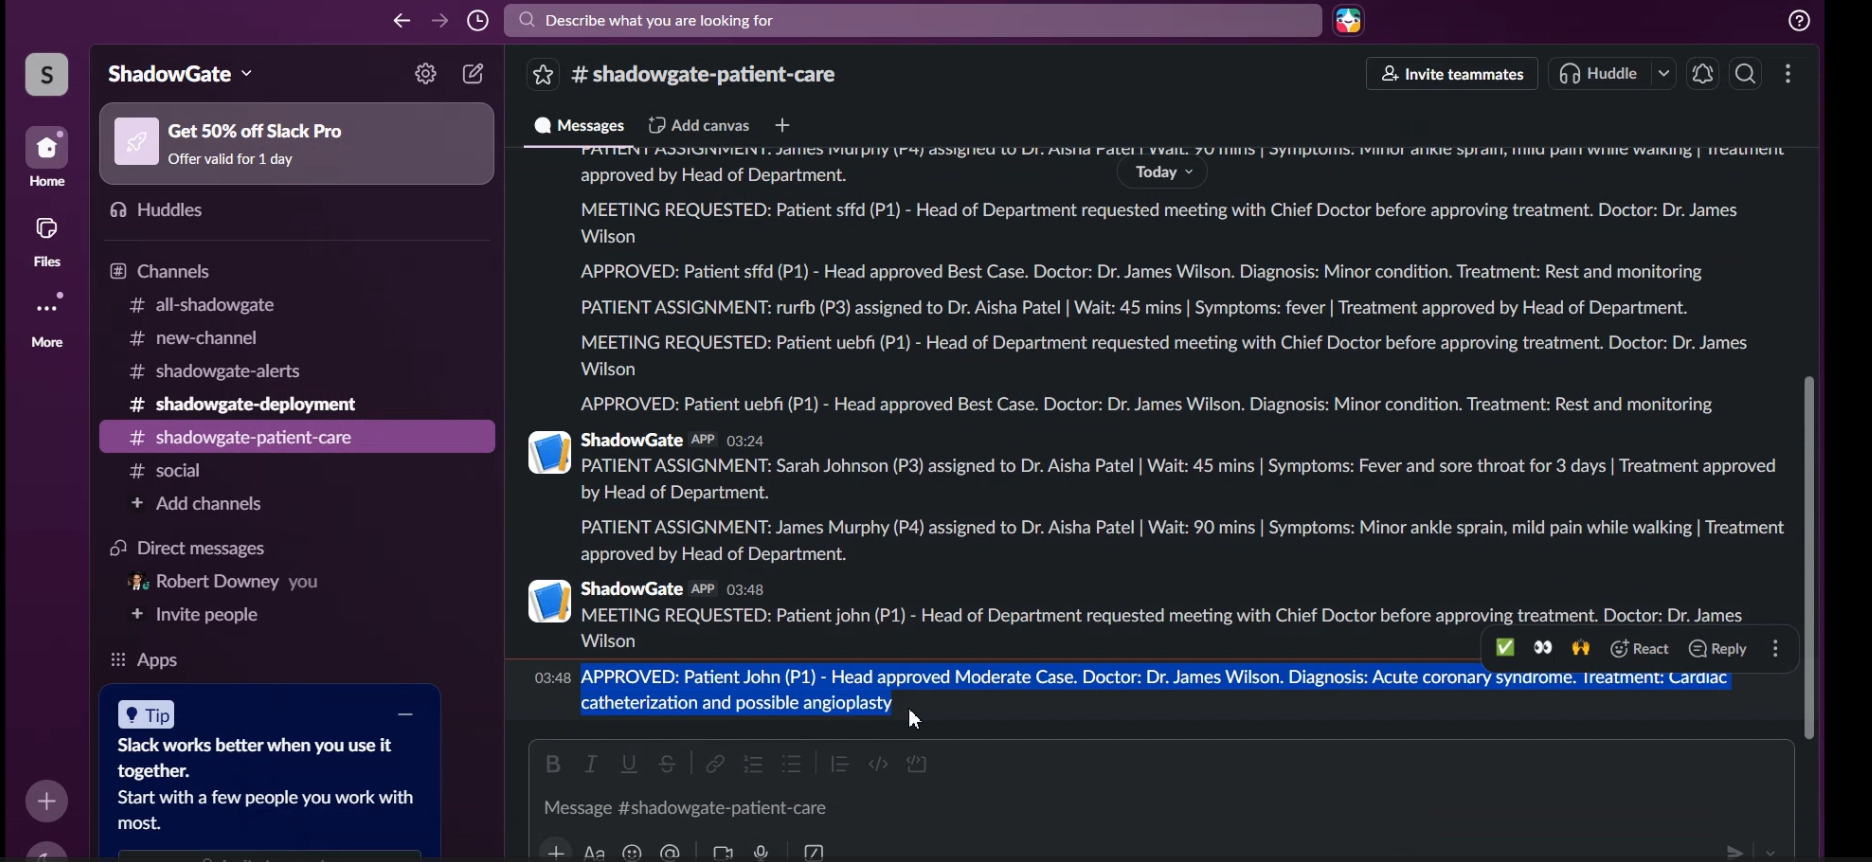Open the More menu in left rail
This screenshot has height=862, width=1872.
click(47, 320)
